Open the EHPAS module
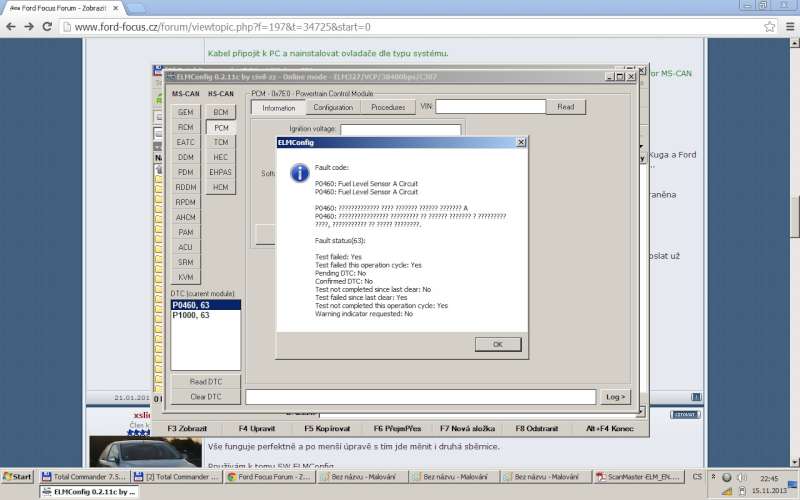This screenshot has height=500, width=800. (221, 173)
